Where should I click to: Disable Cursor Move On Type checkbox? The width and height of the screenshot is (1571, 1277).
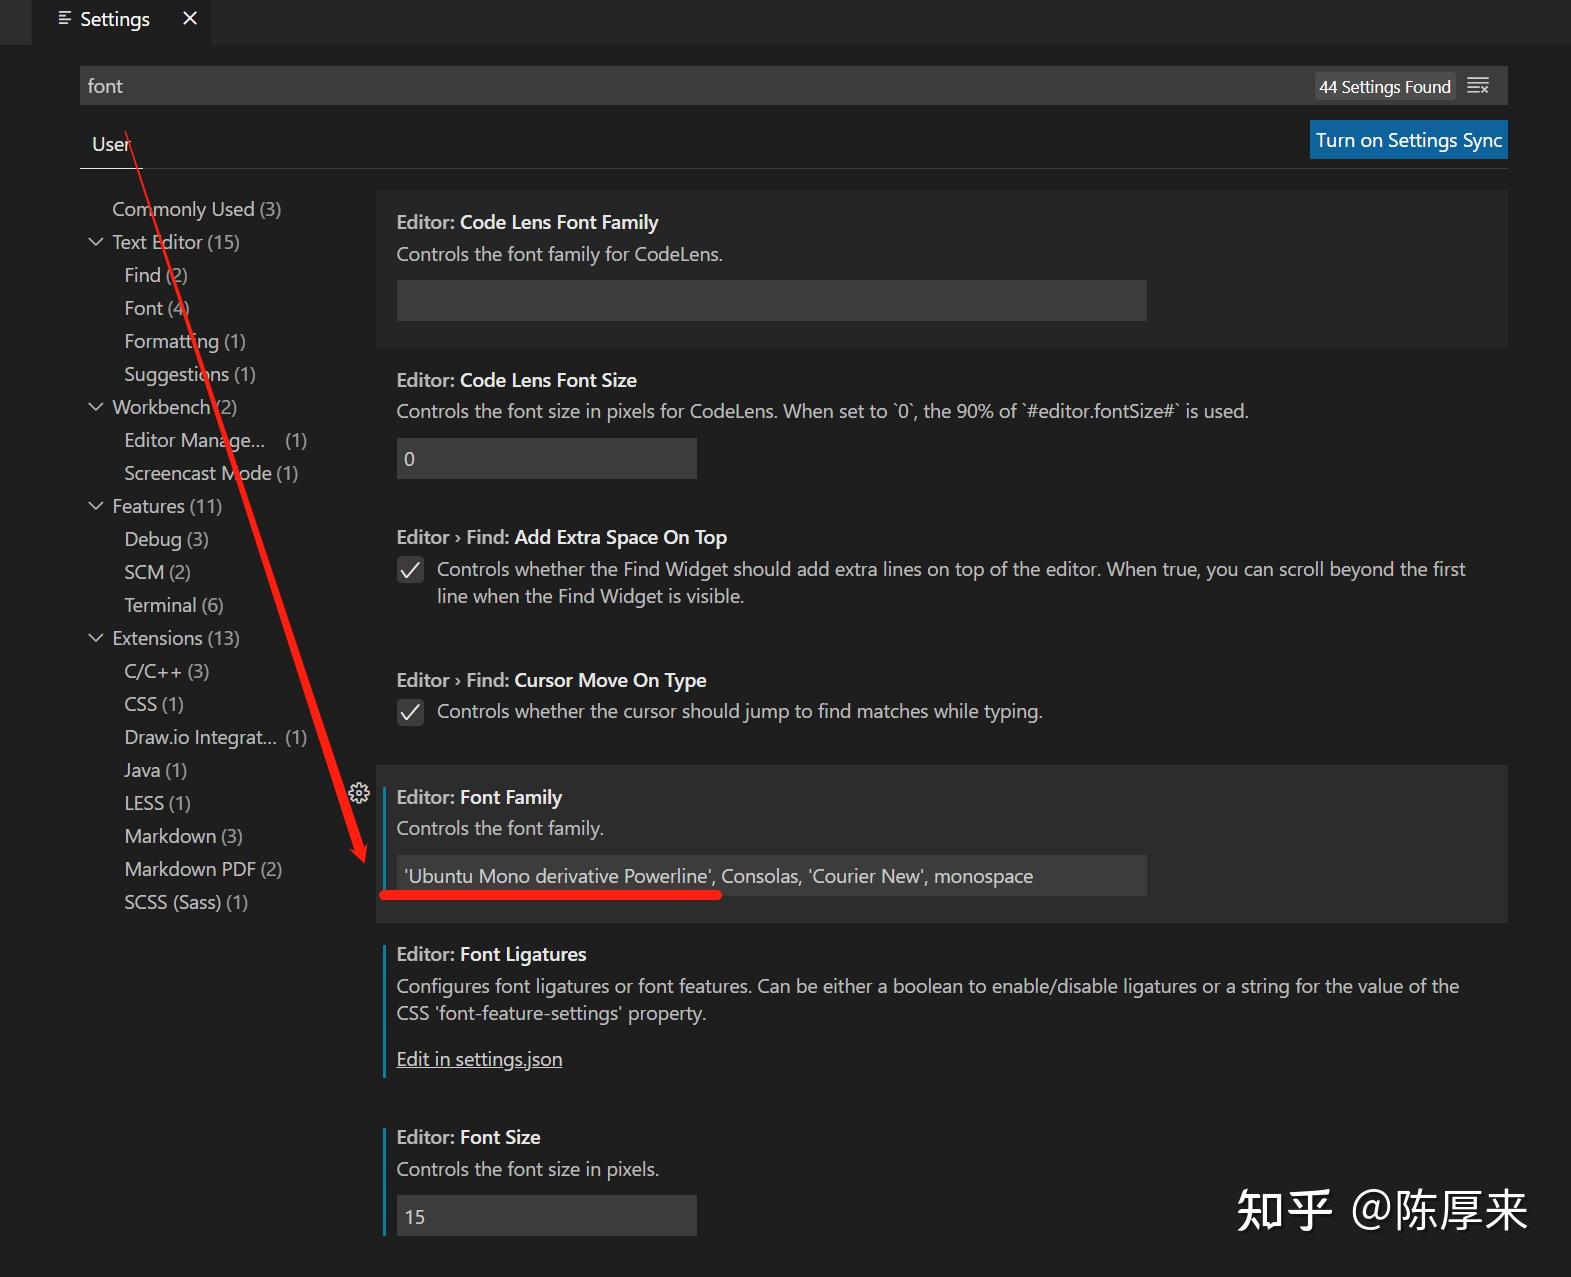click(410, 712)
